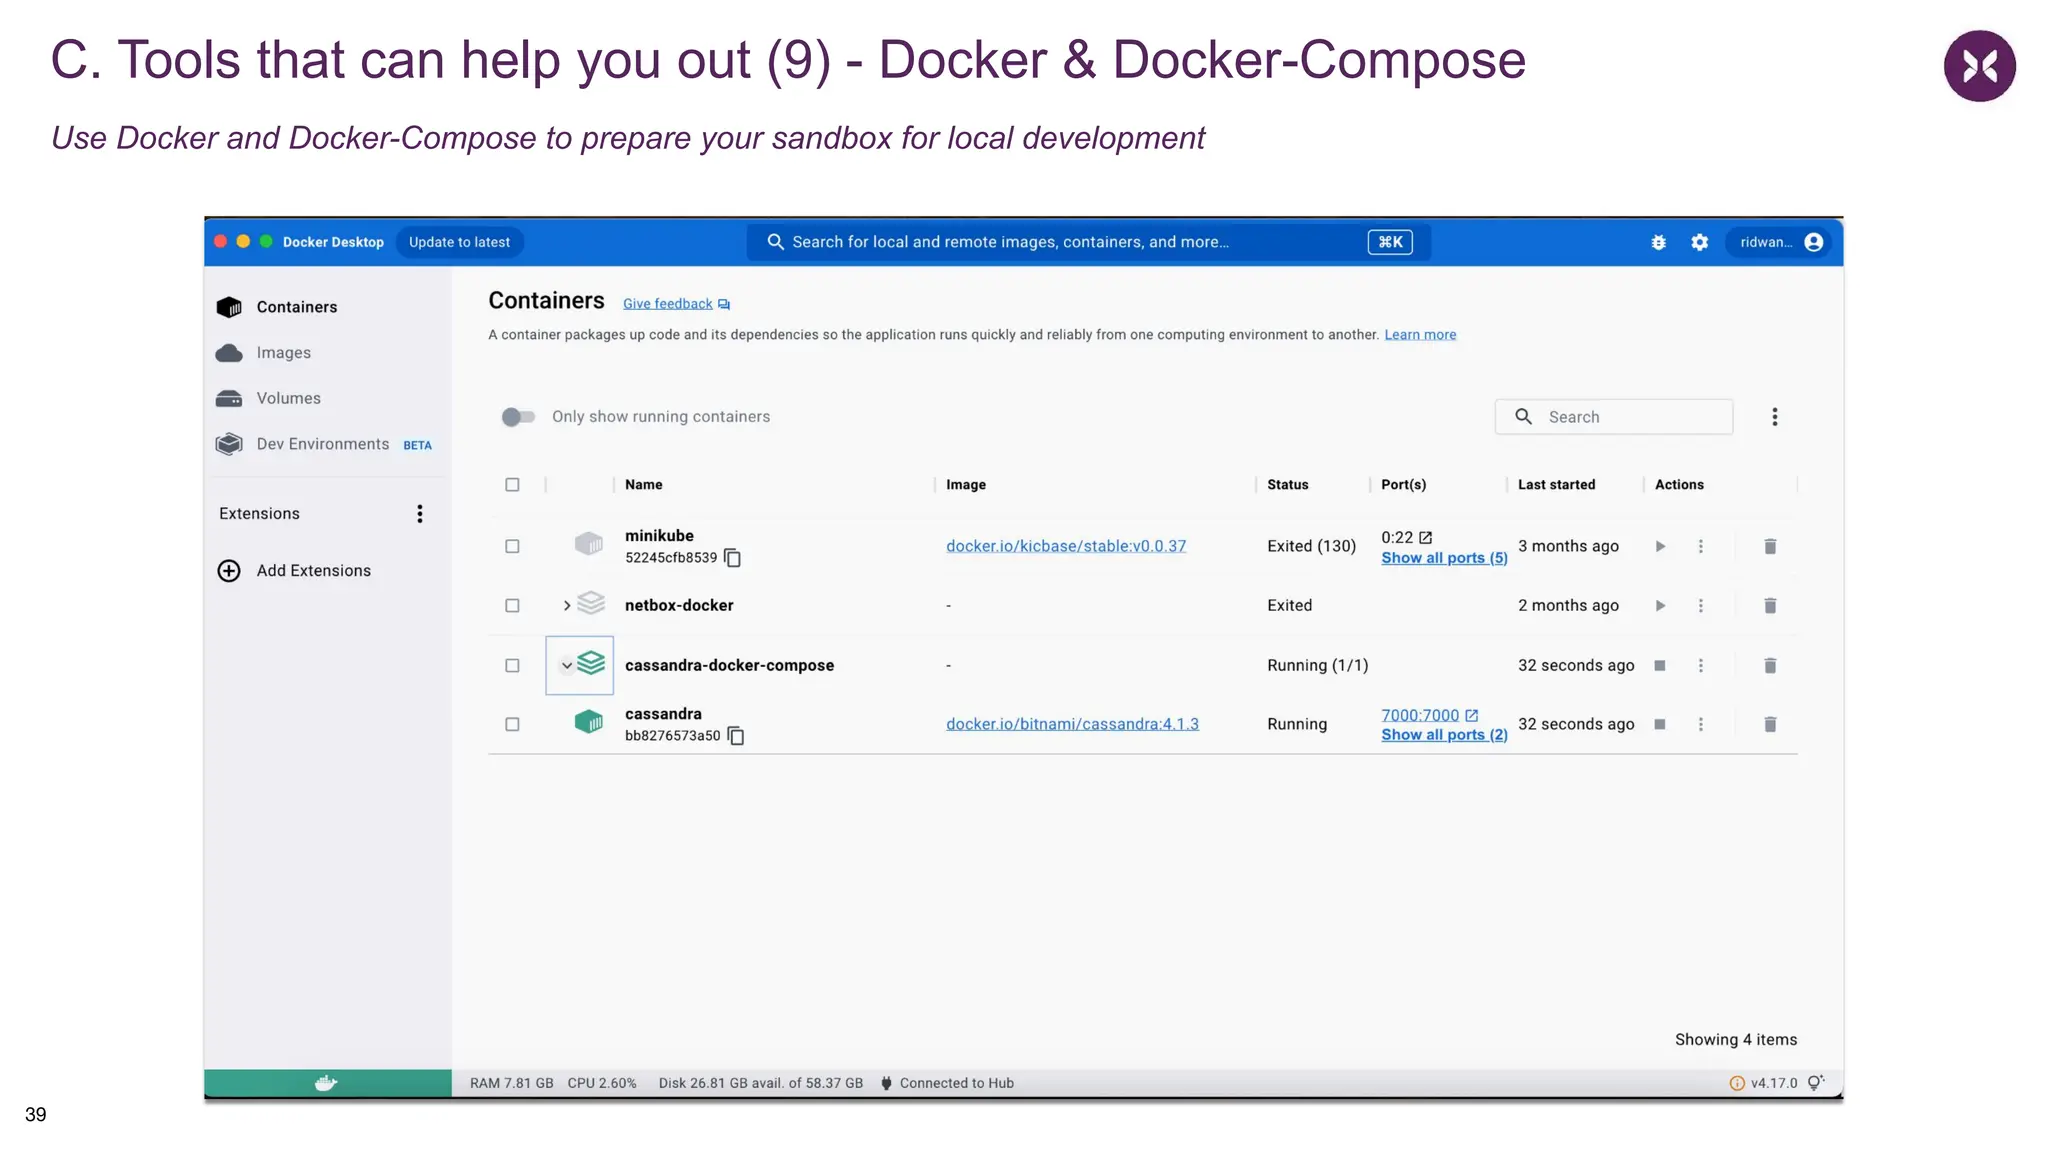Open the ridwan account menu
2048x1152 pixels.
[x=1781, y=242]
